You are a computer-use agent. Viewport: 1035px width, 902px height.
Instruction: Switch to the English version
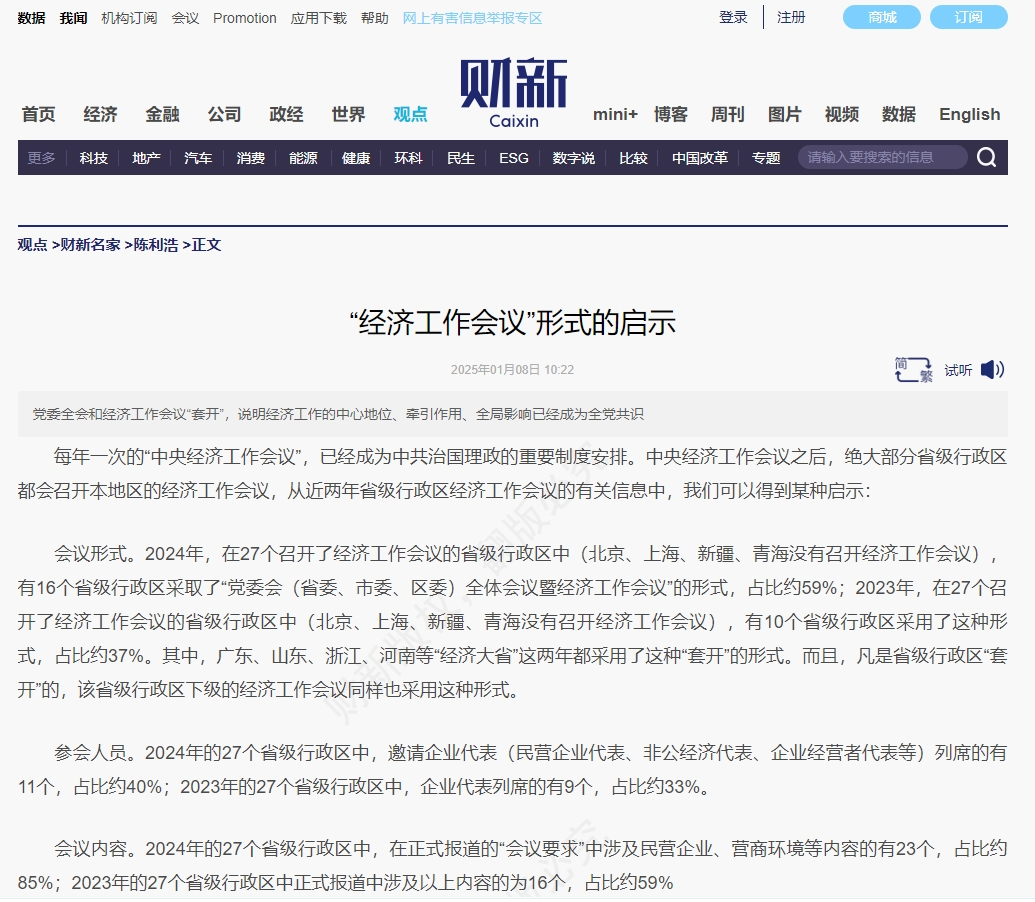[968, 114]
